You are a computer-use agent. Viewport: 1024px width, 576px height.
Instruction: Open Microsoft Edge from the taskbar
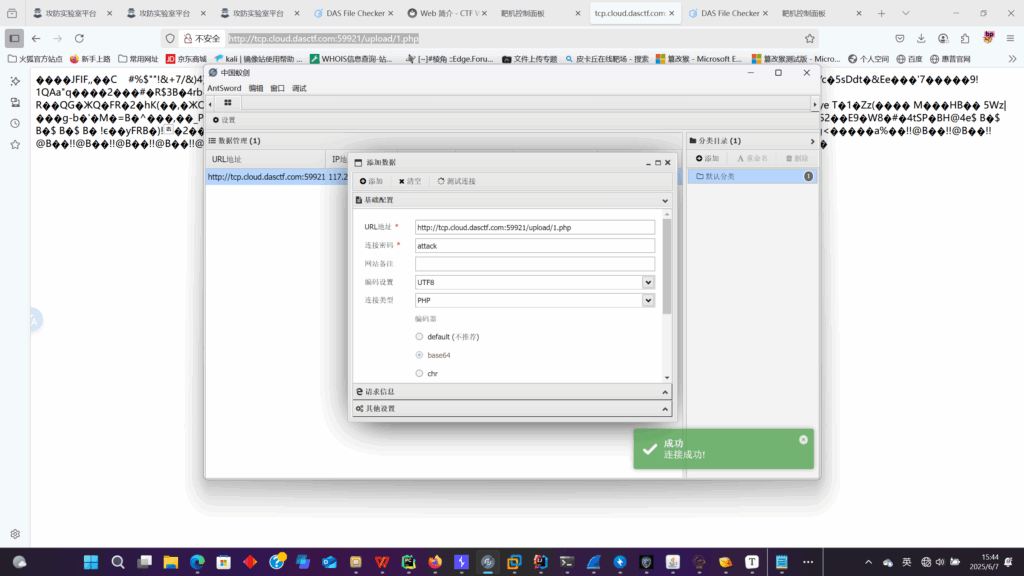coord(197,562)
